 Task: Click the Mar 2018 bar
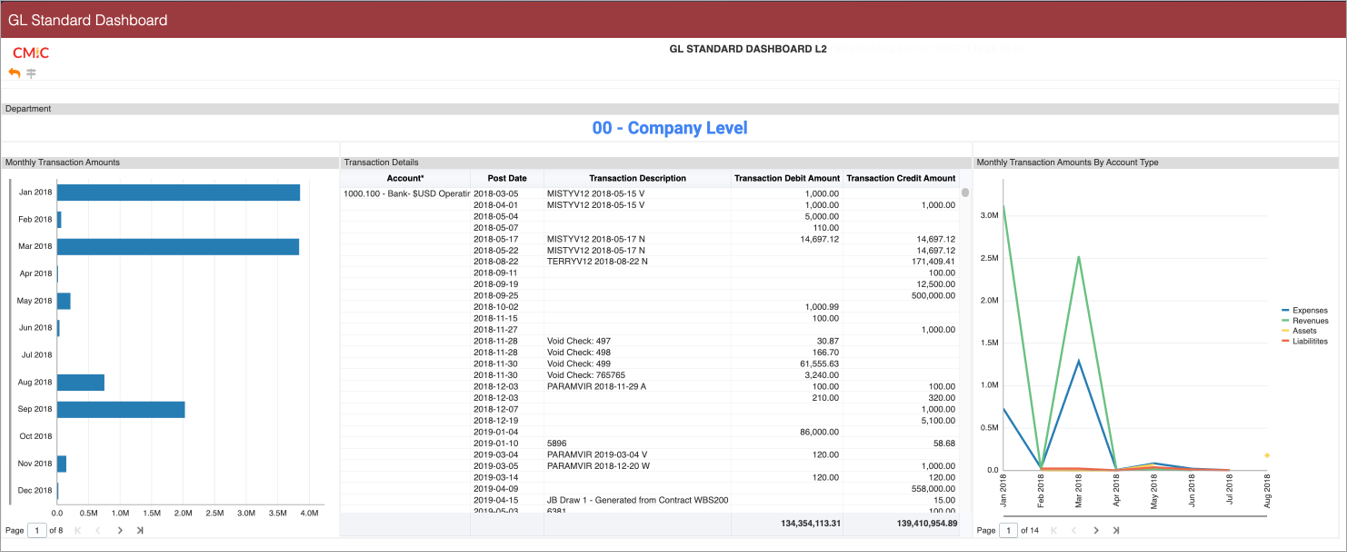[178, 246]
